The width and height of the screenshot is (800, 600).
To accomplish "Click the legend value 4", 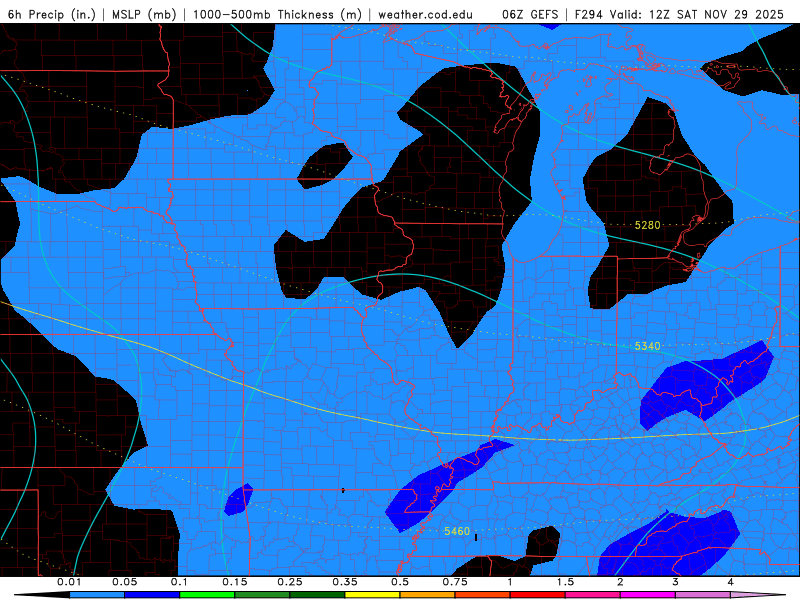I will (x=730, y=582).
